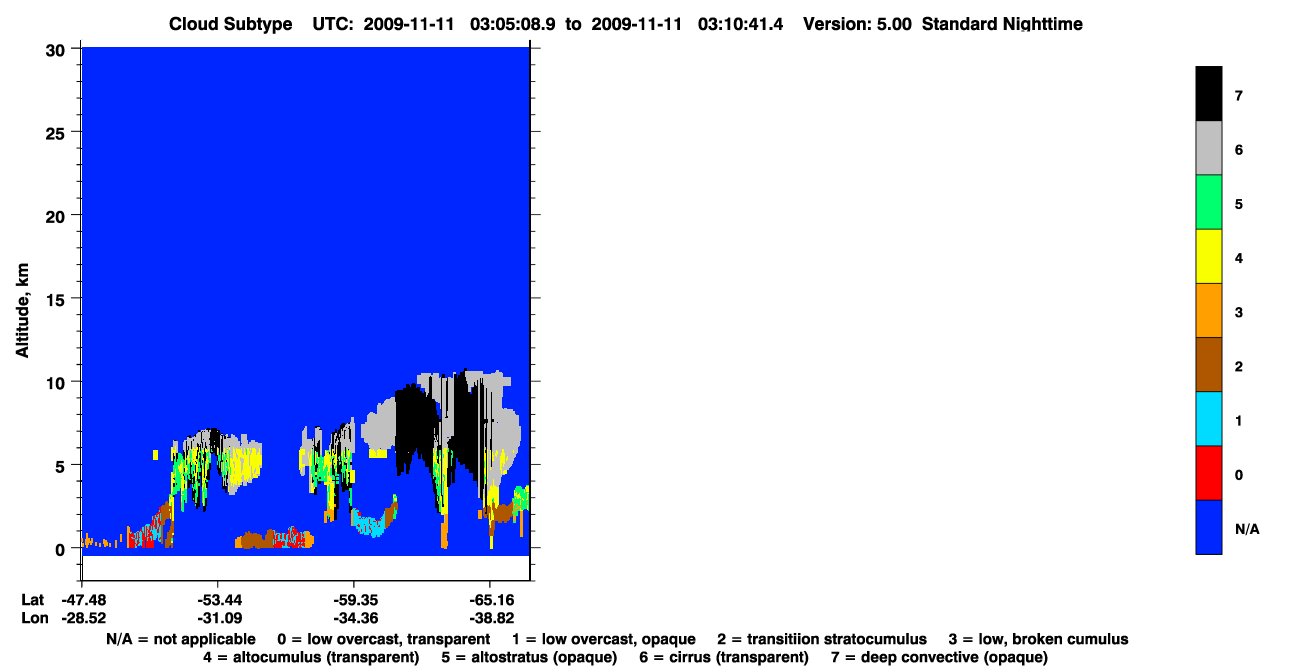Click the 'N/A = not applicable' legend text
The image size is (1300, 667).
coord(180,639)
